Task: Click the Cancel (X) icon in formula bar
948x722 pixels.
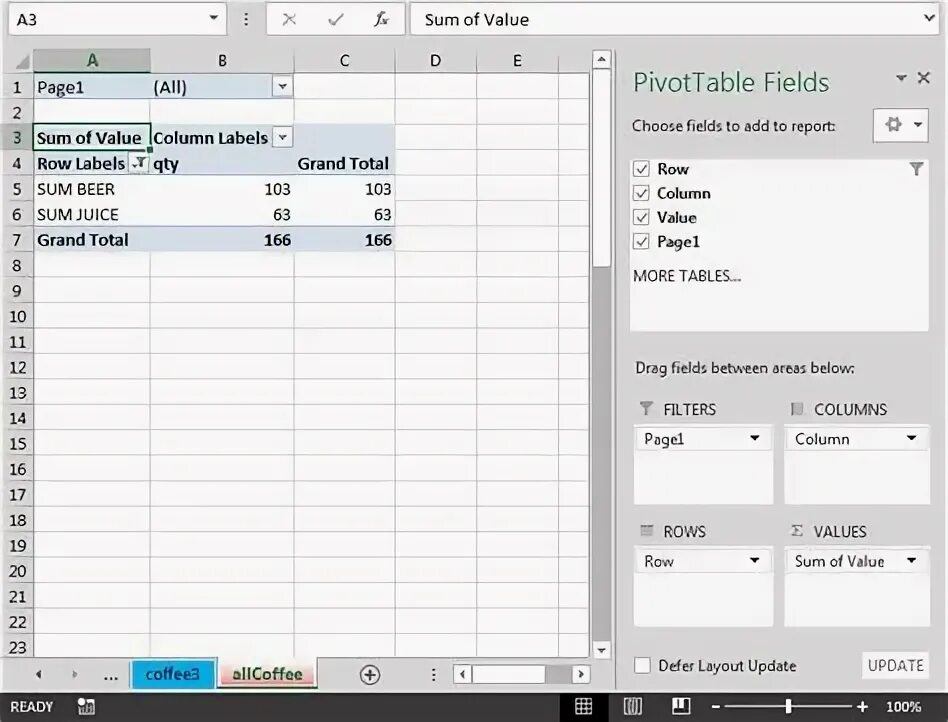Action: [288, 18]
